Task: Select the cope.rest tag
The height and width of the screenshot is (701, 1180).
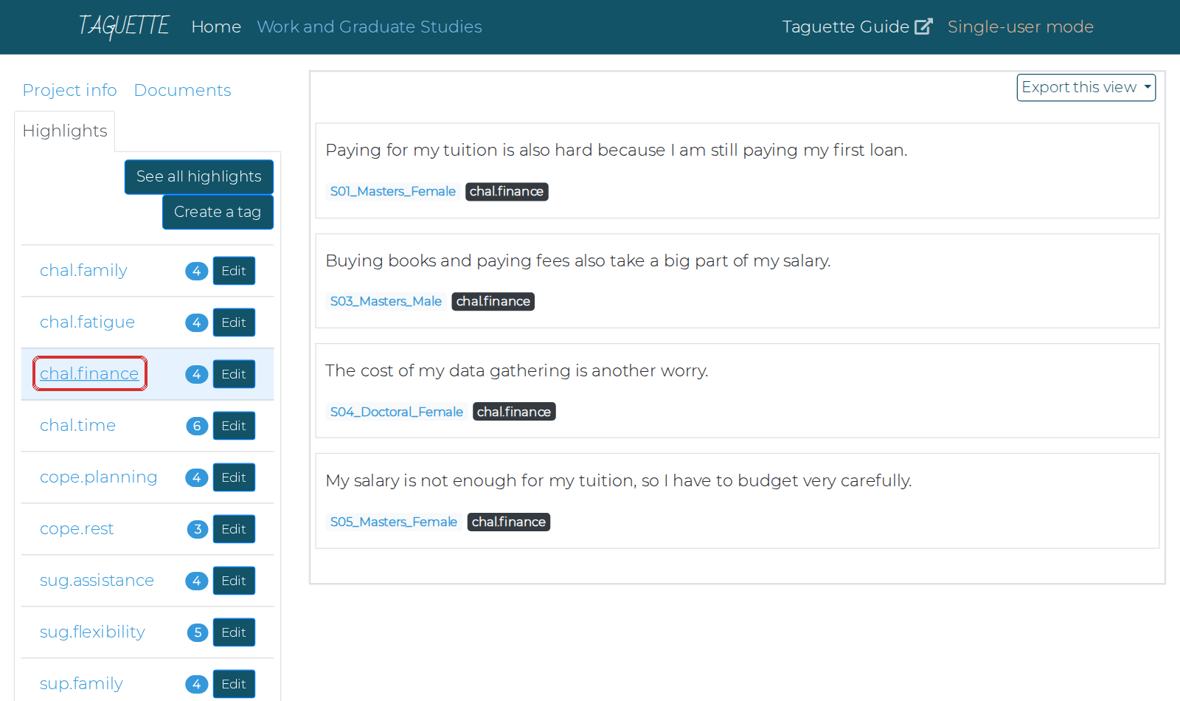Action: 77,529
